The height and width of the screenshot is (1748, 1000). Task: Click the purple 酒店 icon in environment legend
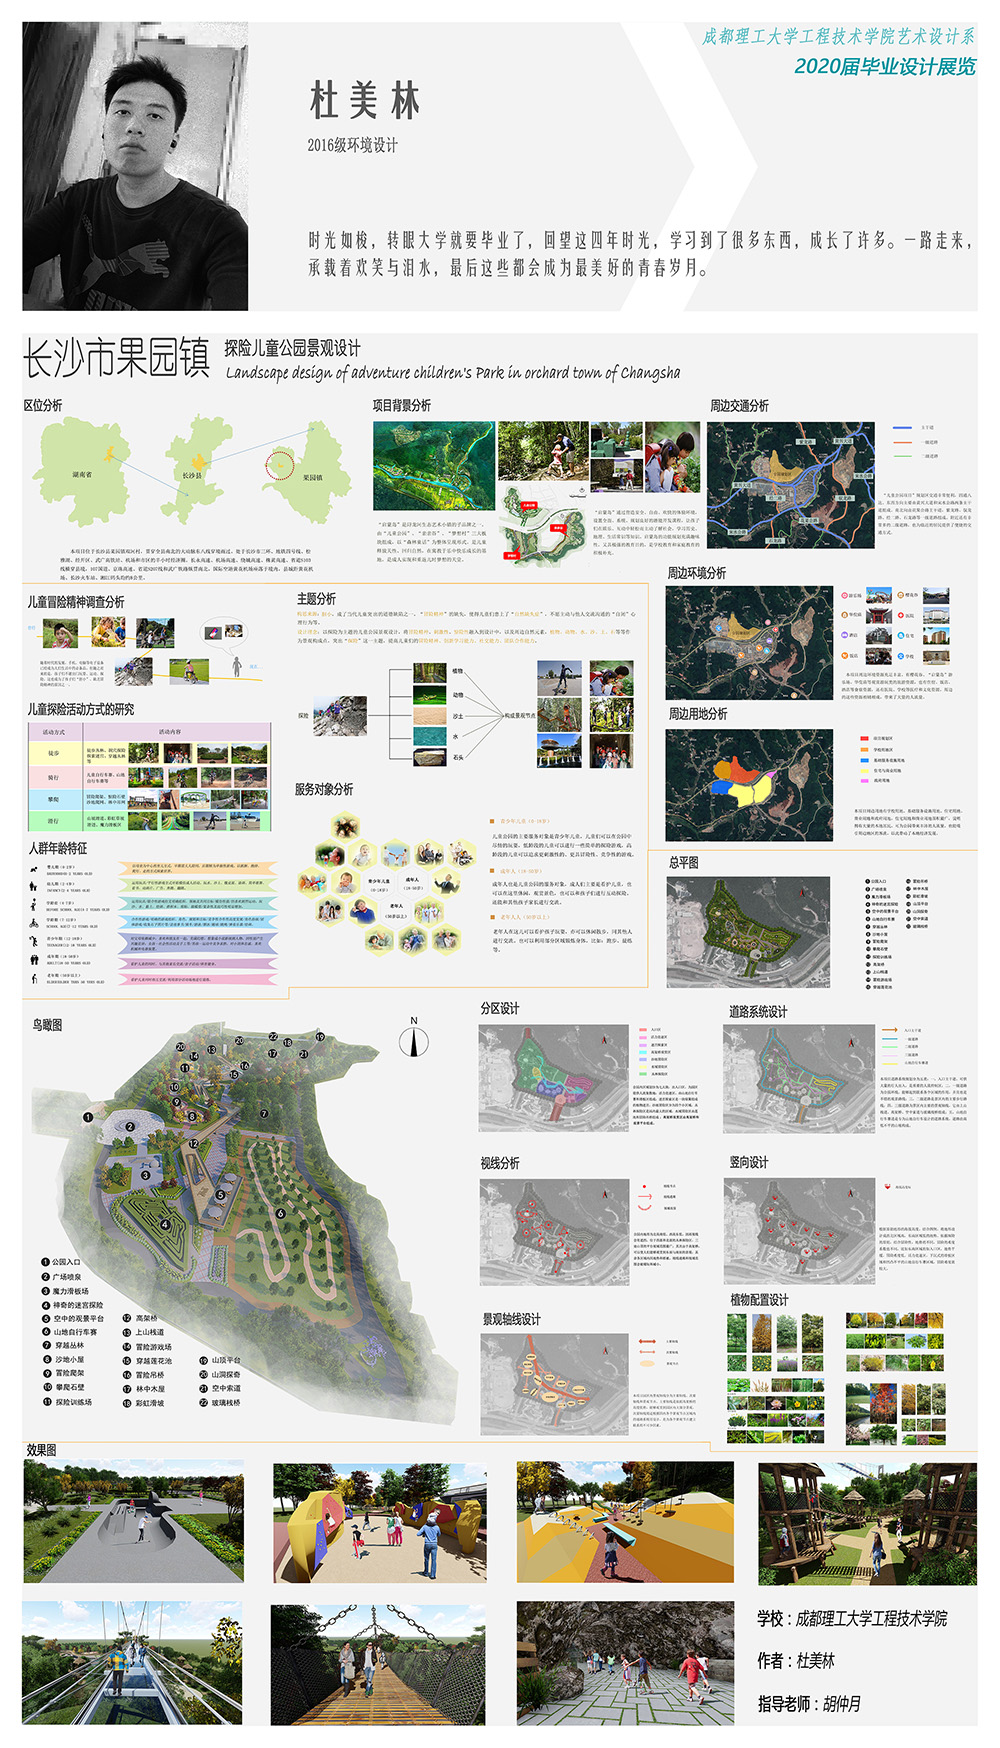[845, 635]
